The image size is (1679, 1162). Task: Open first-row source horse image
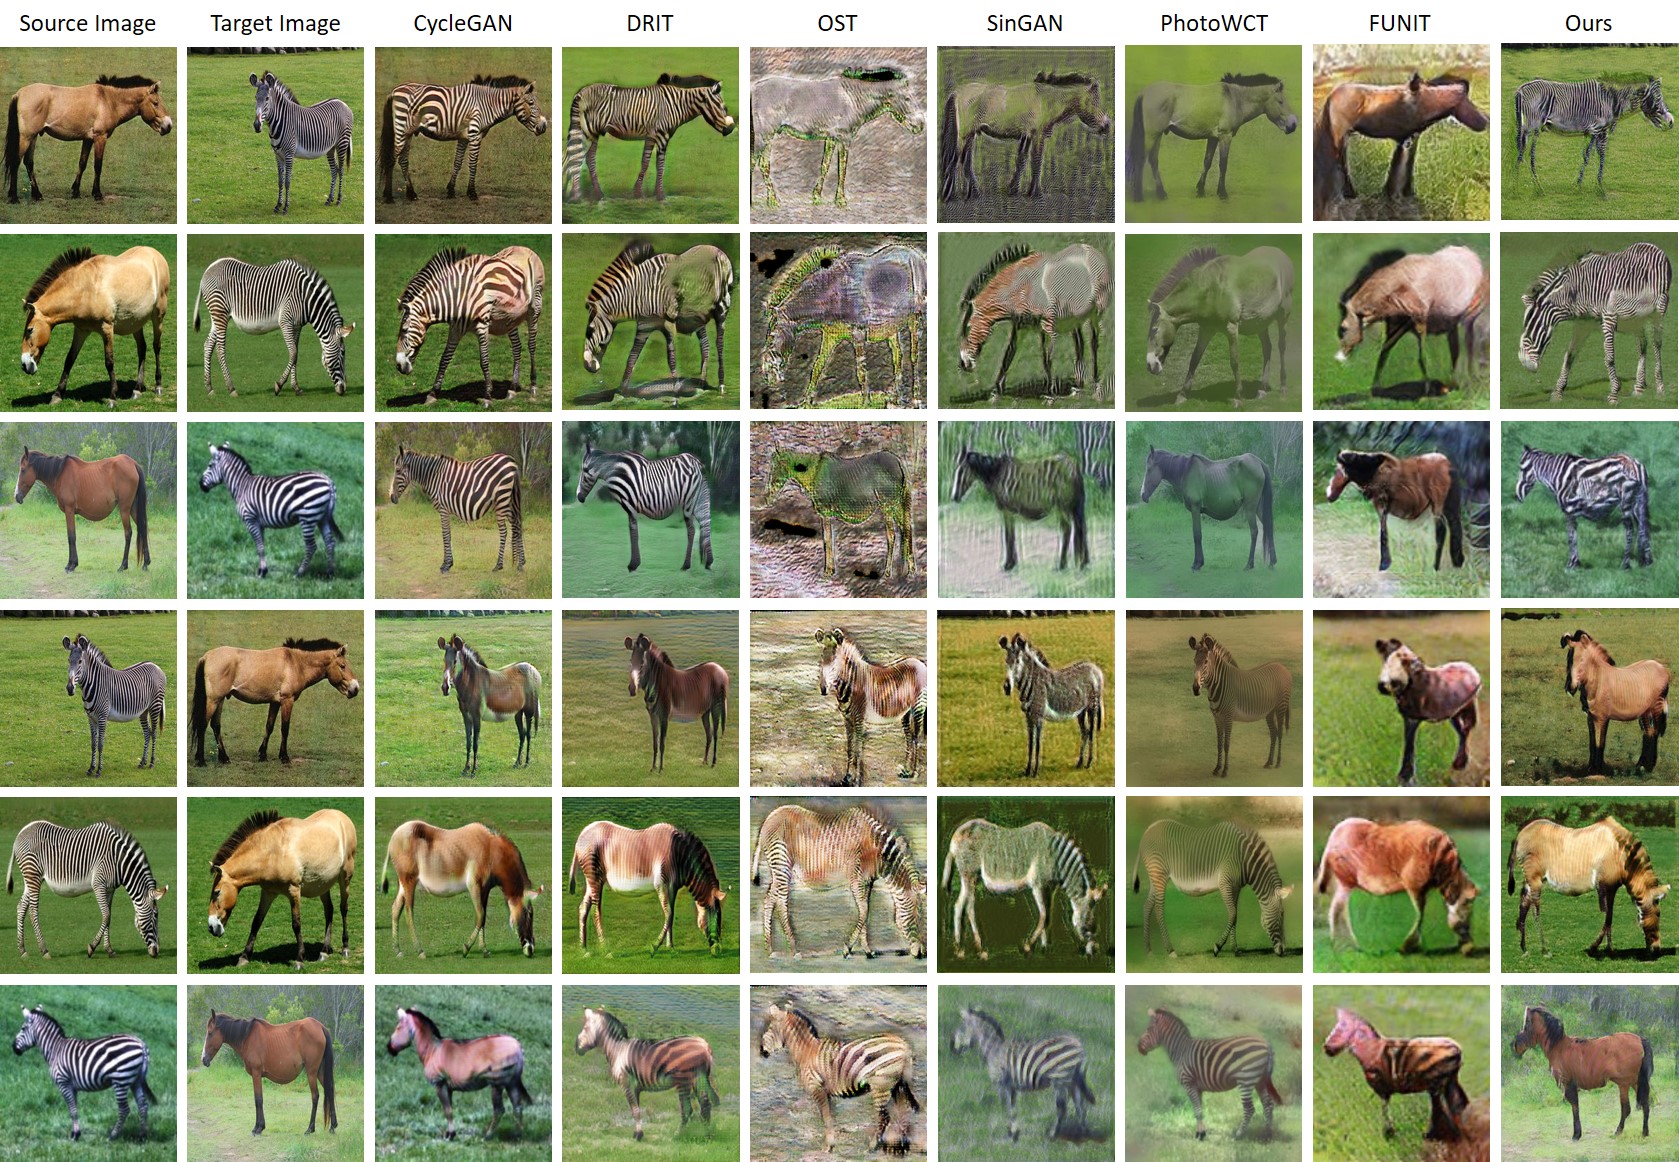[88, 135]
